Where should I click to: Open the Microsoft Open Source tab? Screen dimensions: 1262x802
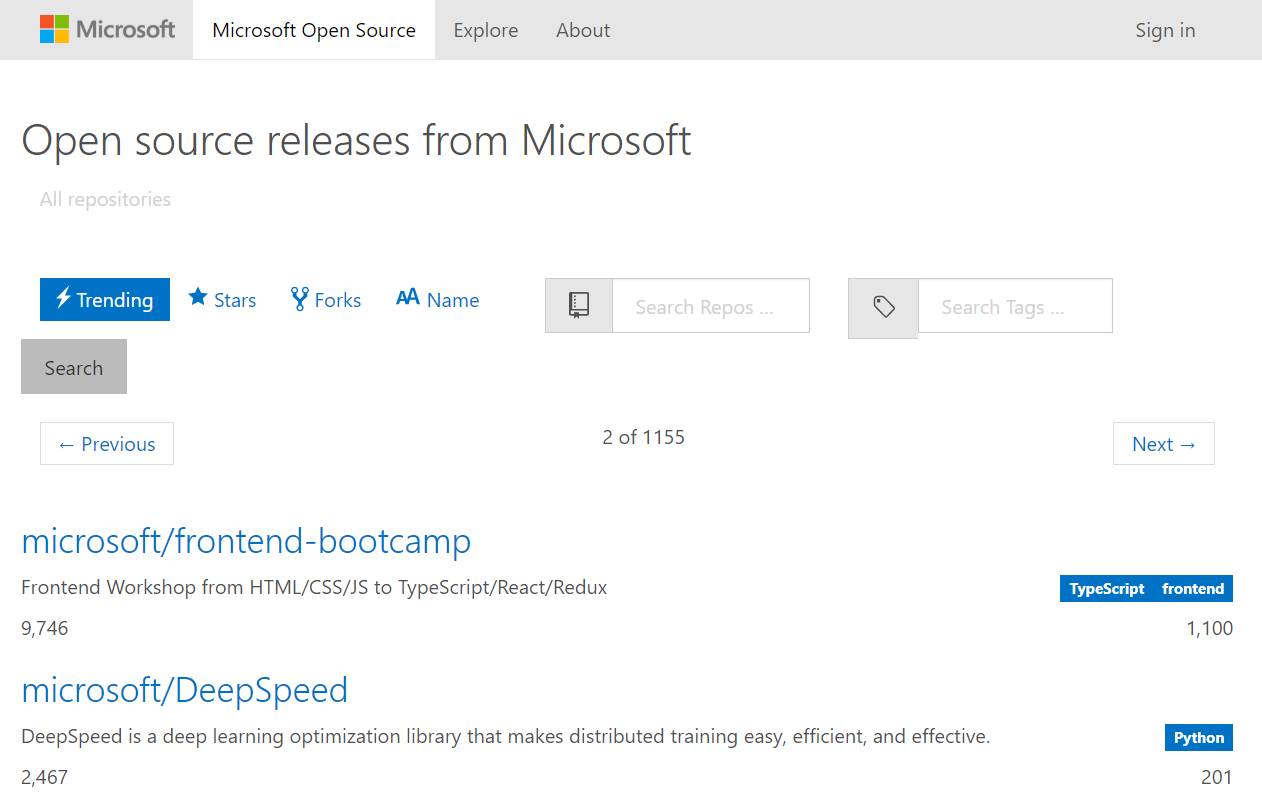click(x=314, y=30)
